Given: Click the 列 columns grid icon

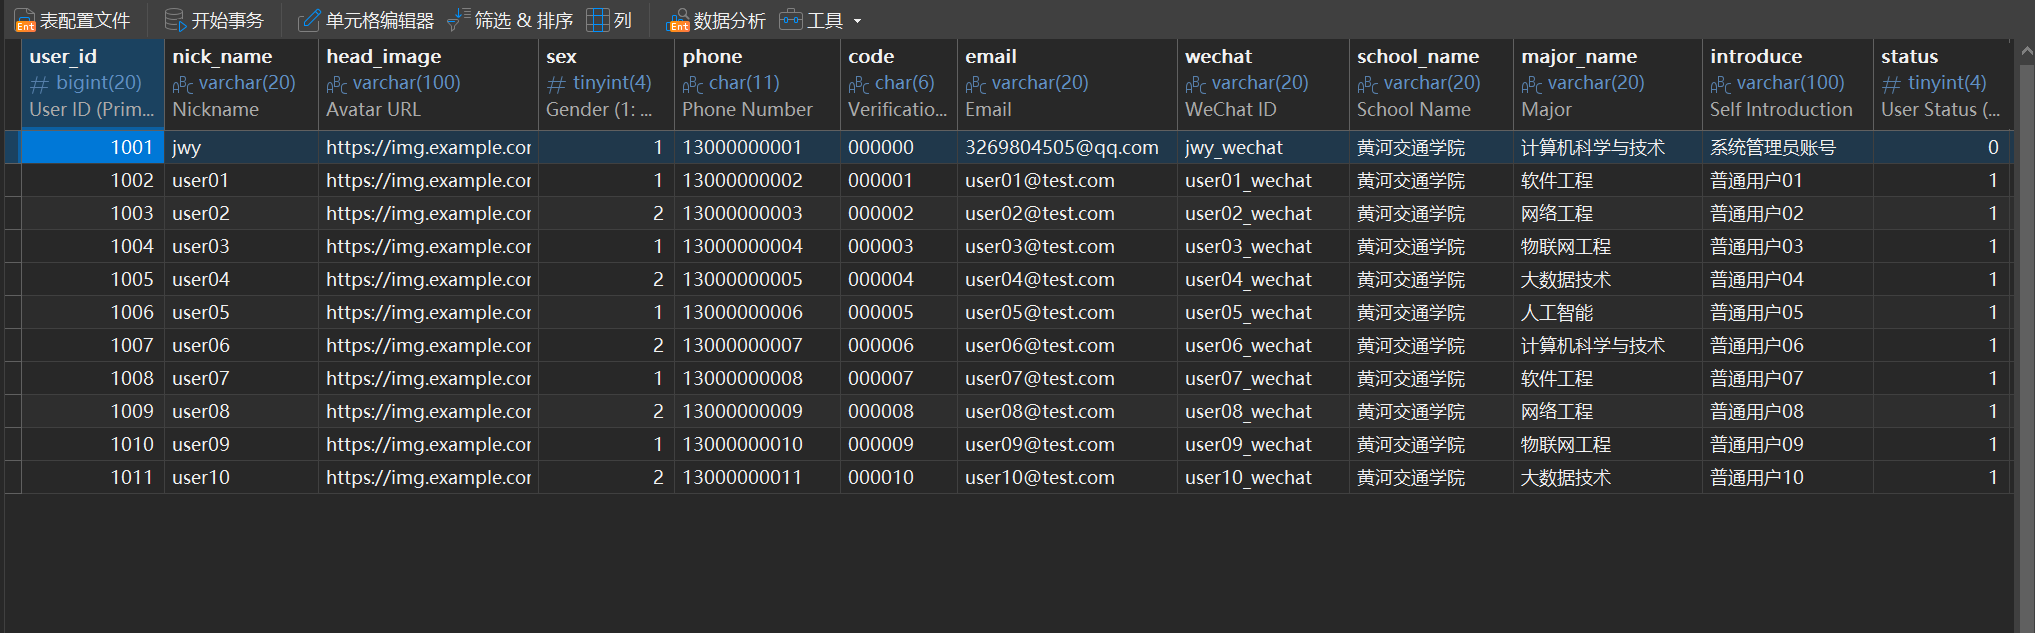Looking at the screenshot, I should pyautogui.click(x=598, y=20).
